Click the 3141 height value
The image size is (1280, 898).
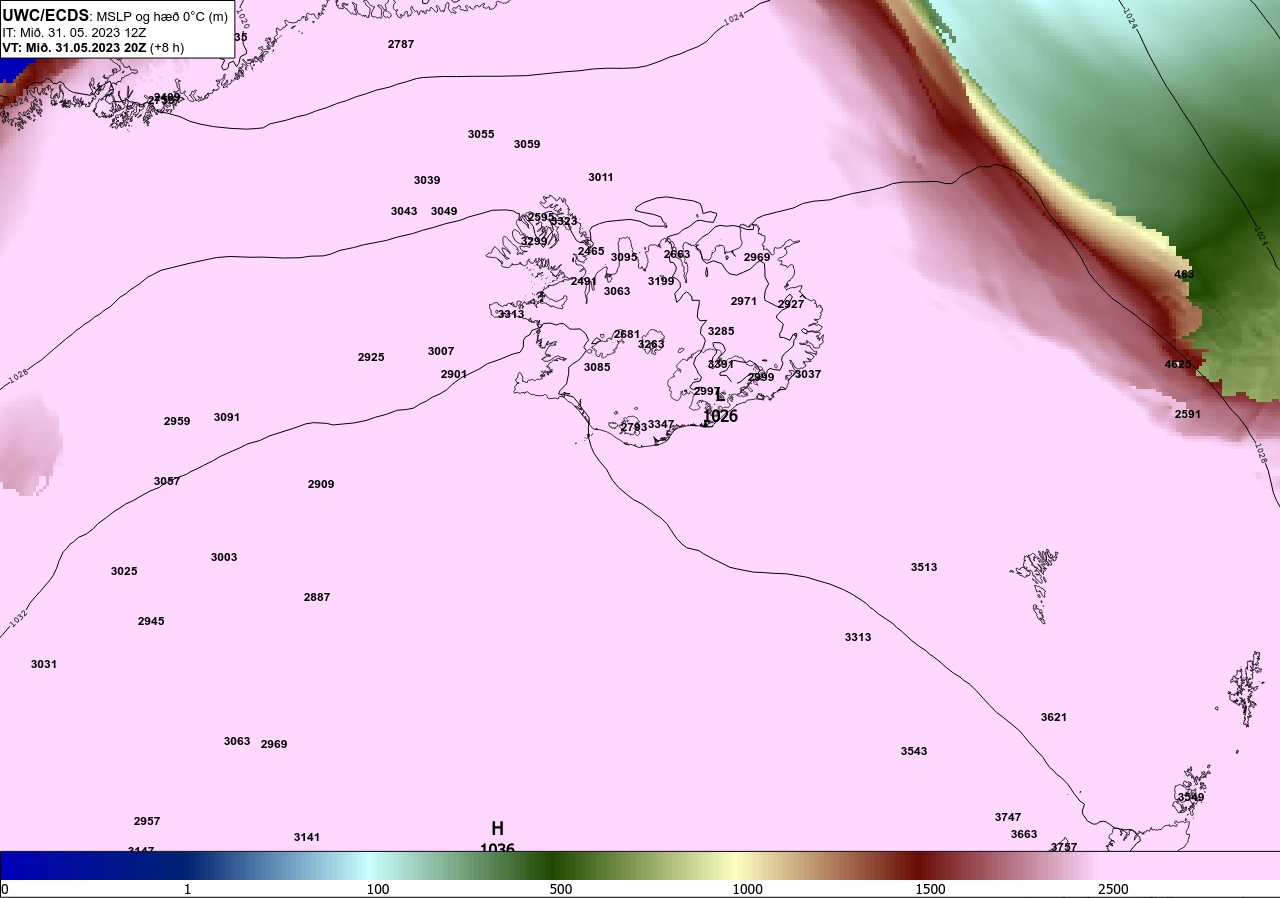point(307,837)
